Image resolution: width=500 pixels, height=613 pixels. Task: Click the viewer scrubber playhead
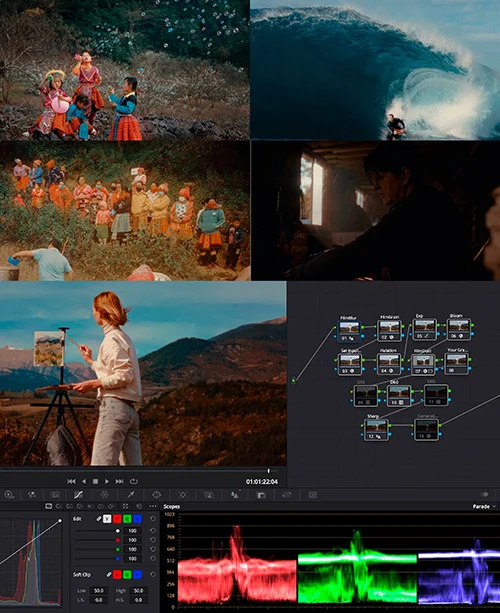pyautogui.click(x=269, y=471)
